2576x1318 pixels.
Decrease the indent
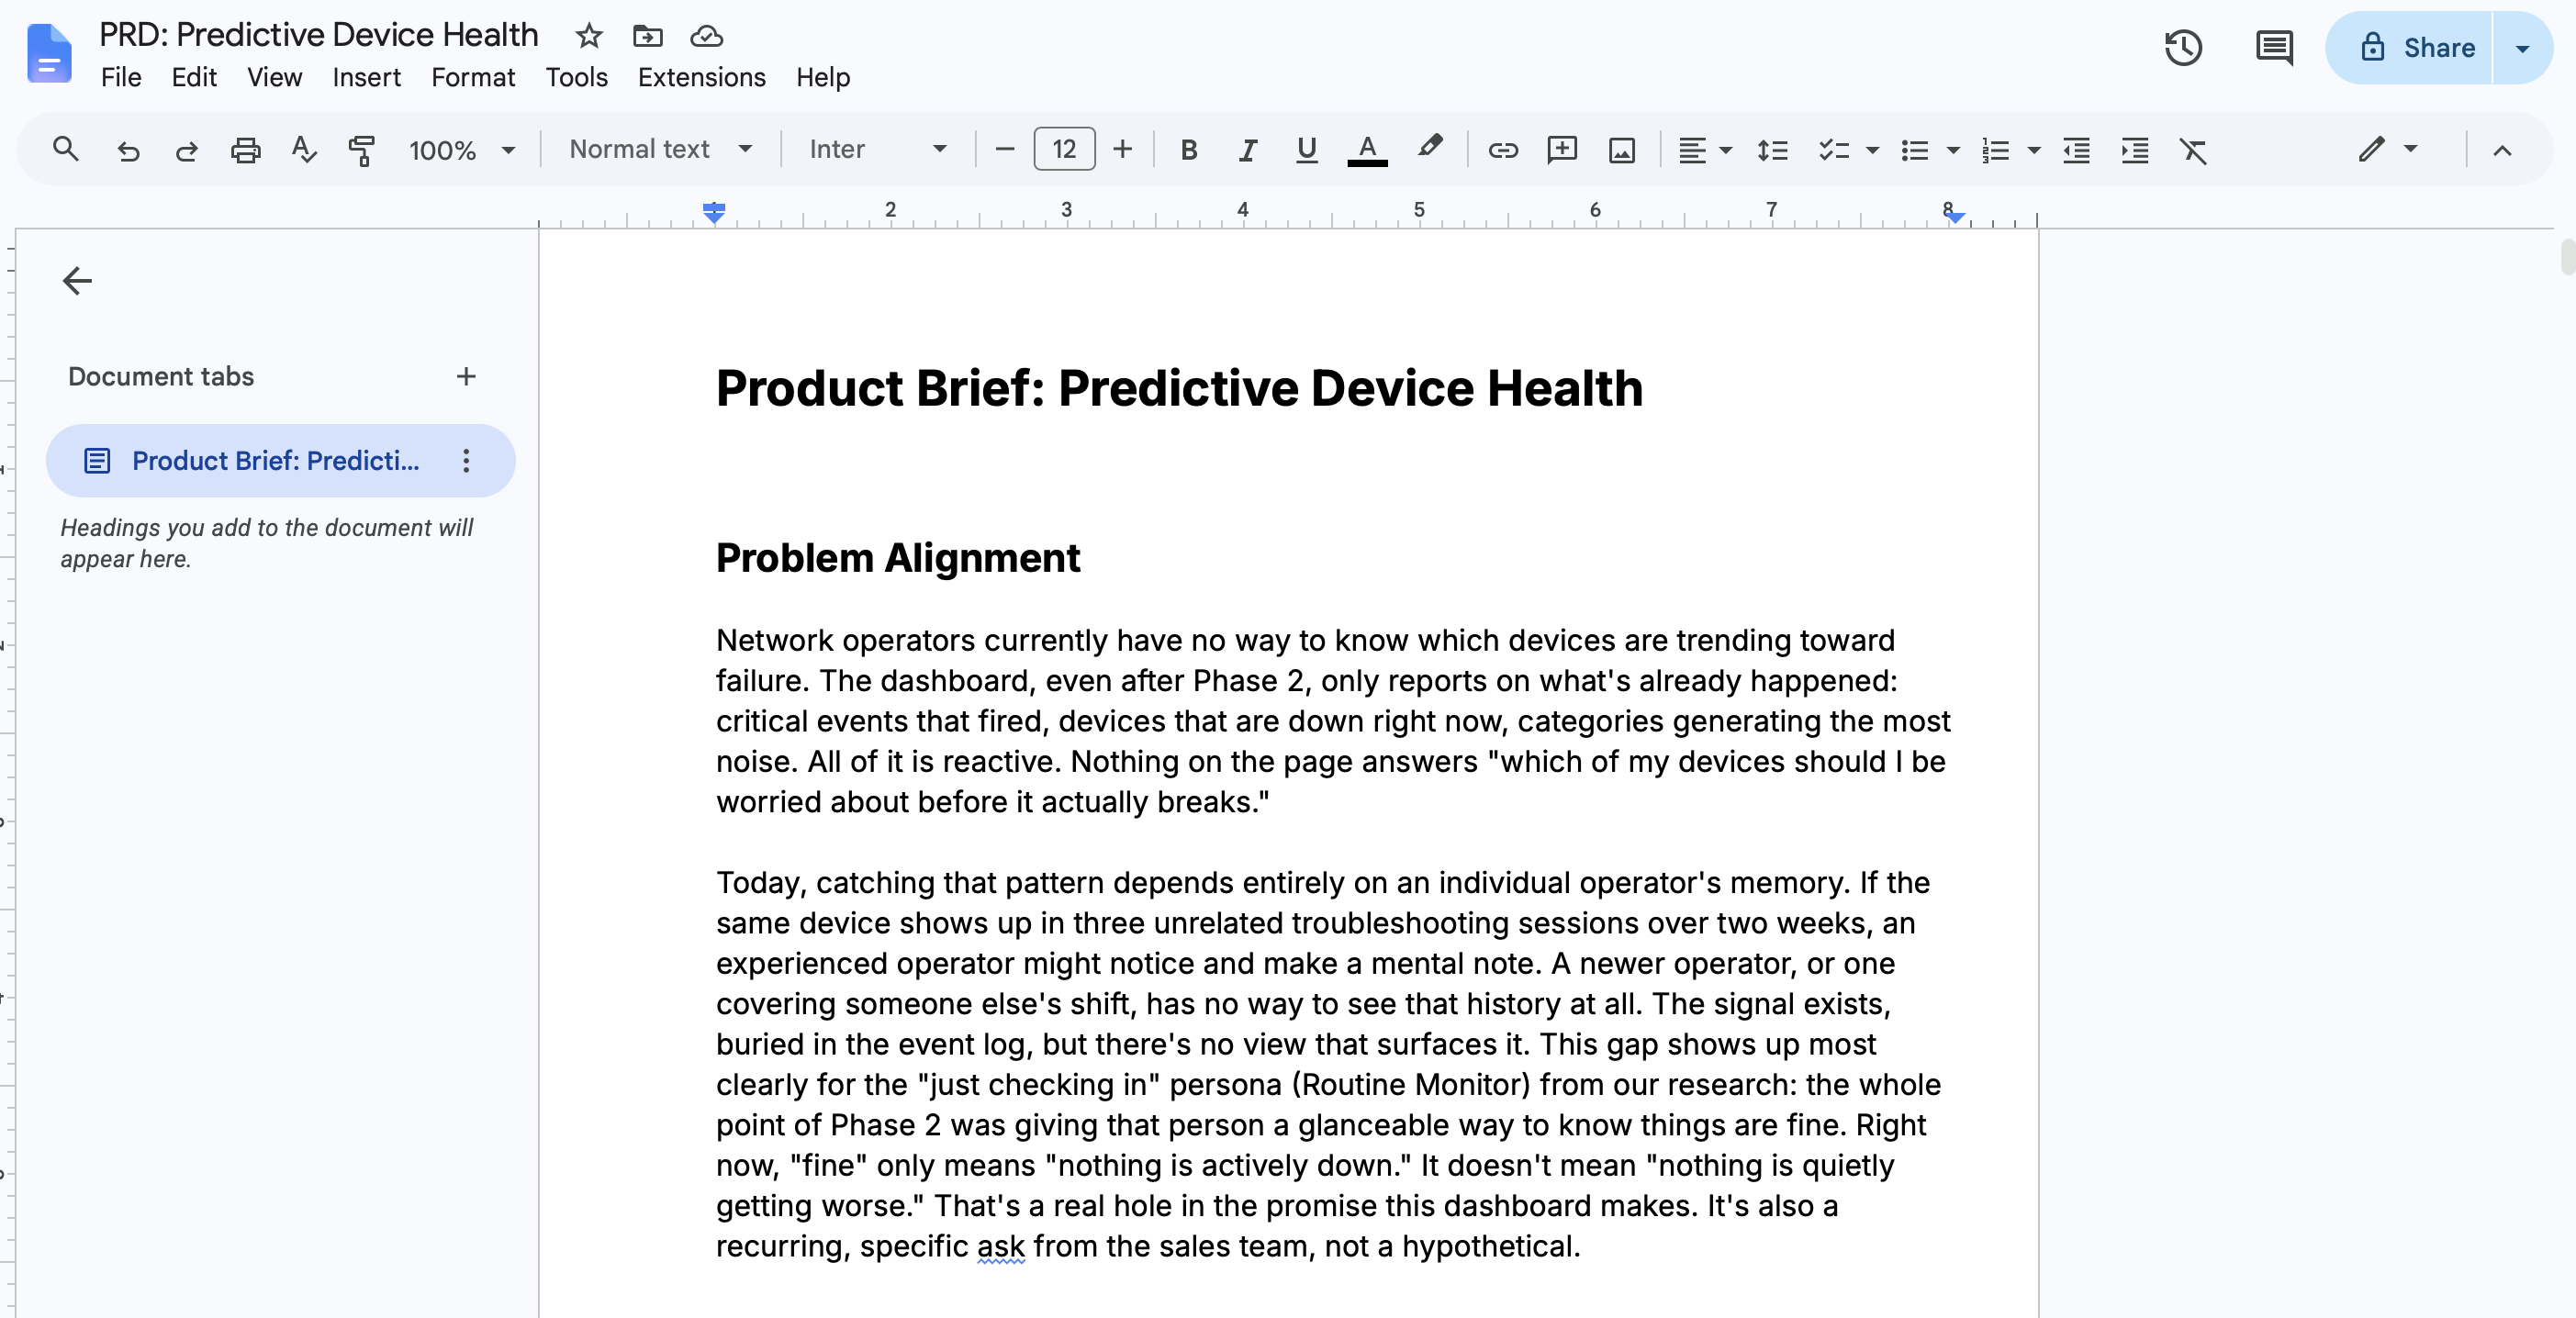2077,150
